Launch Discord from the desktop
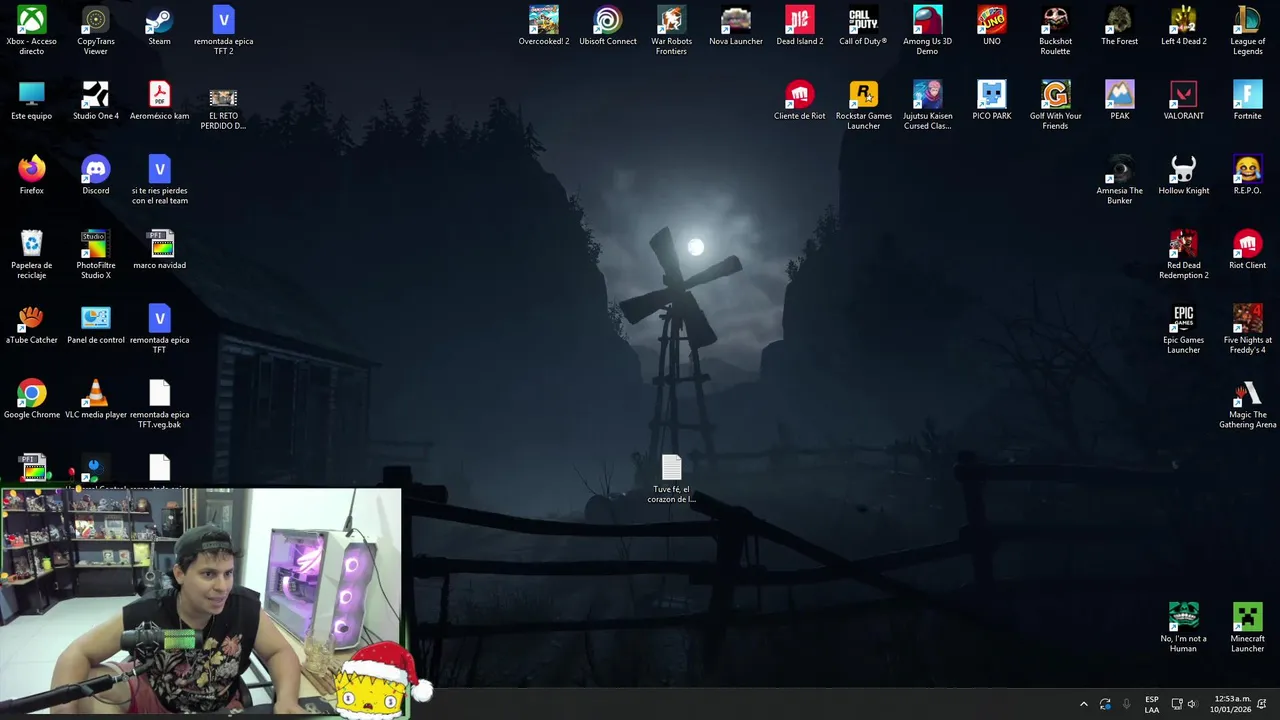The height and width of the screenshot is (720, 1280). click(x=96, y=169)
